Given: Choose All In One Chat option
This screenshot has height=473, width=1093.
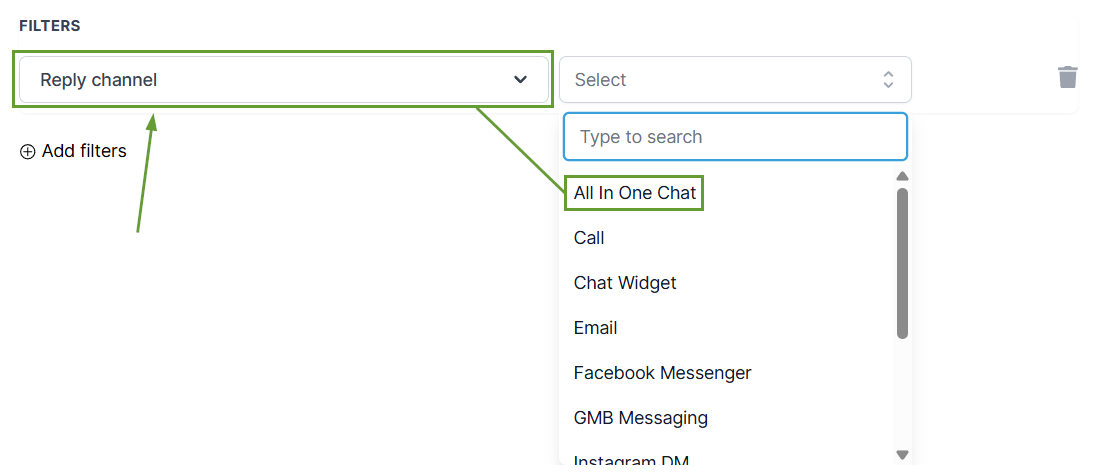Looking at the screenshot, I should (x=635, y=193).
